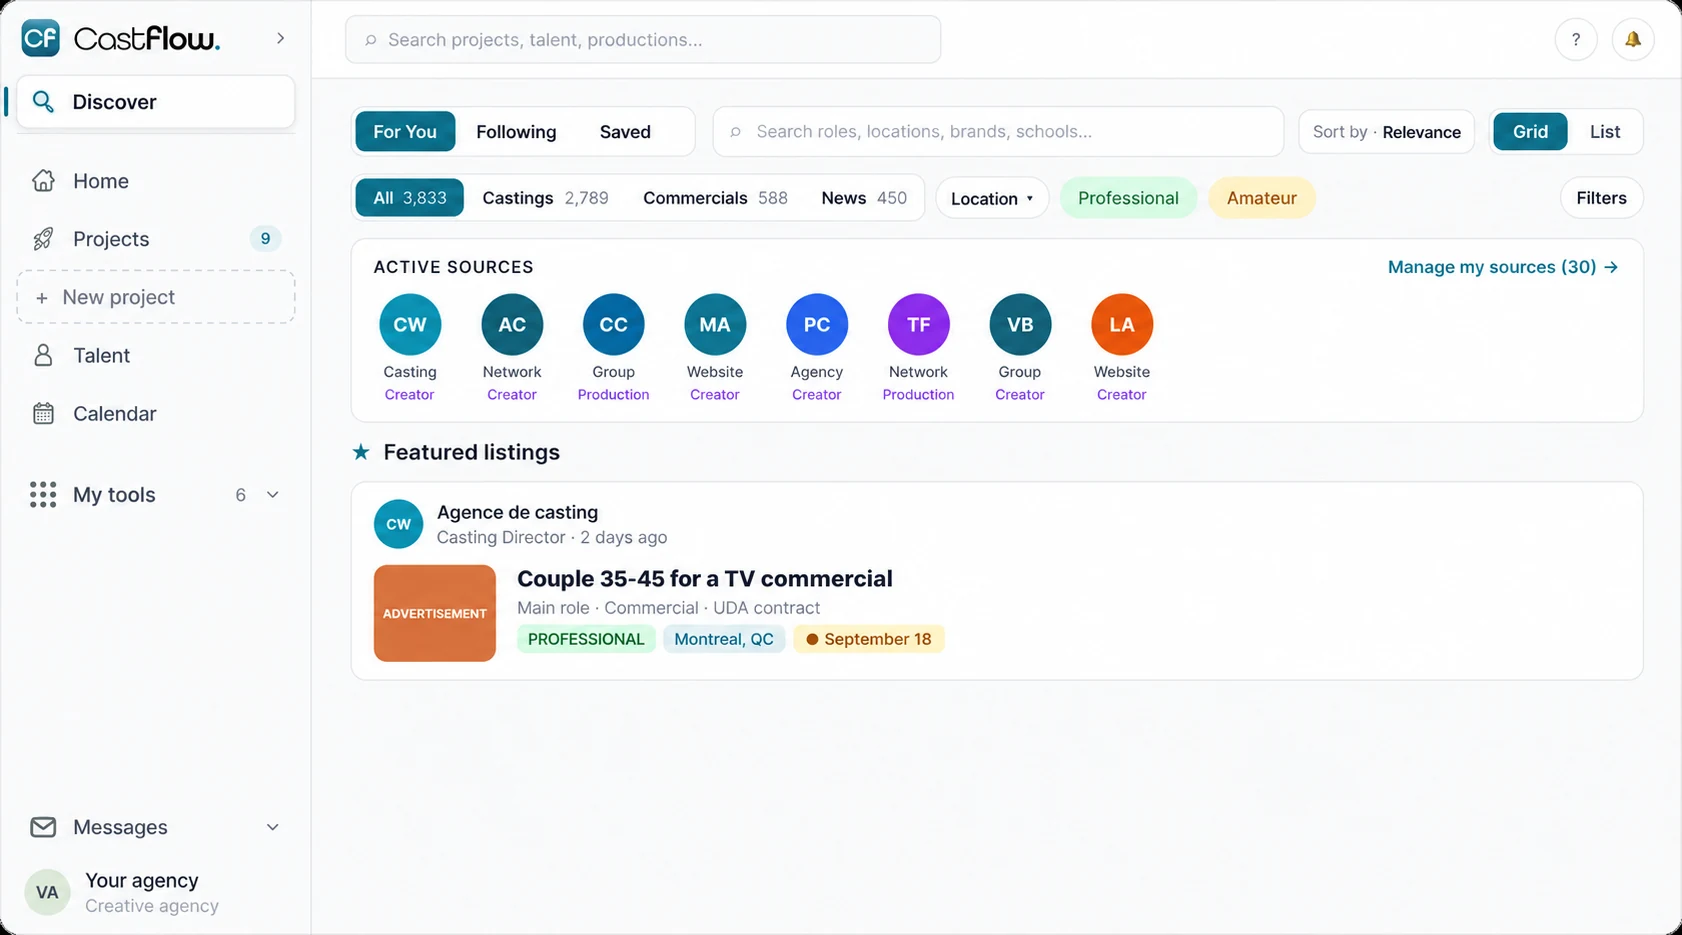
Task: Open the Discover section
Action: click(x=156, y=102)
